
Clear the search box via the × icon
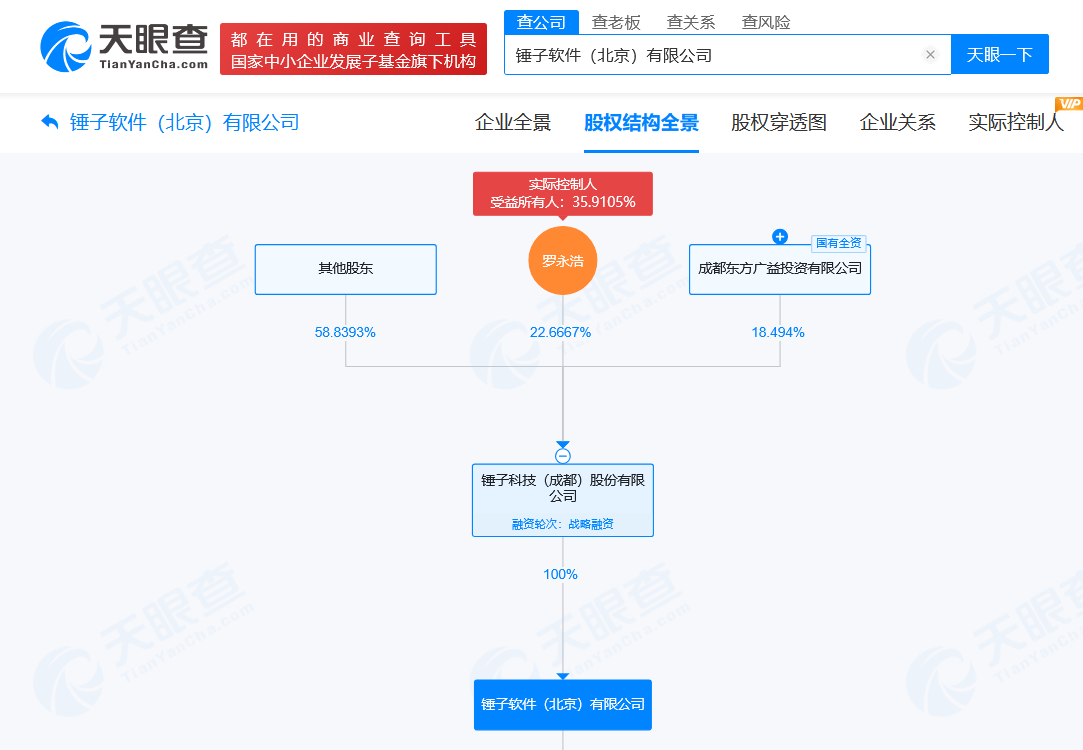(x=930, y=54)
